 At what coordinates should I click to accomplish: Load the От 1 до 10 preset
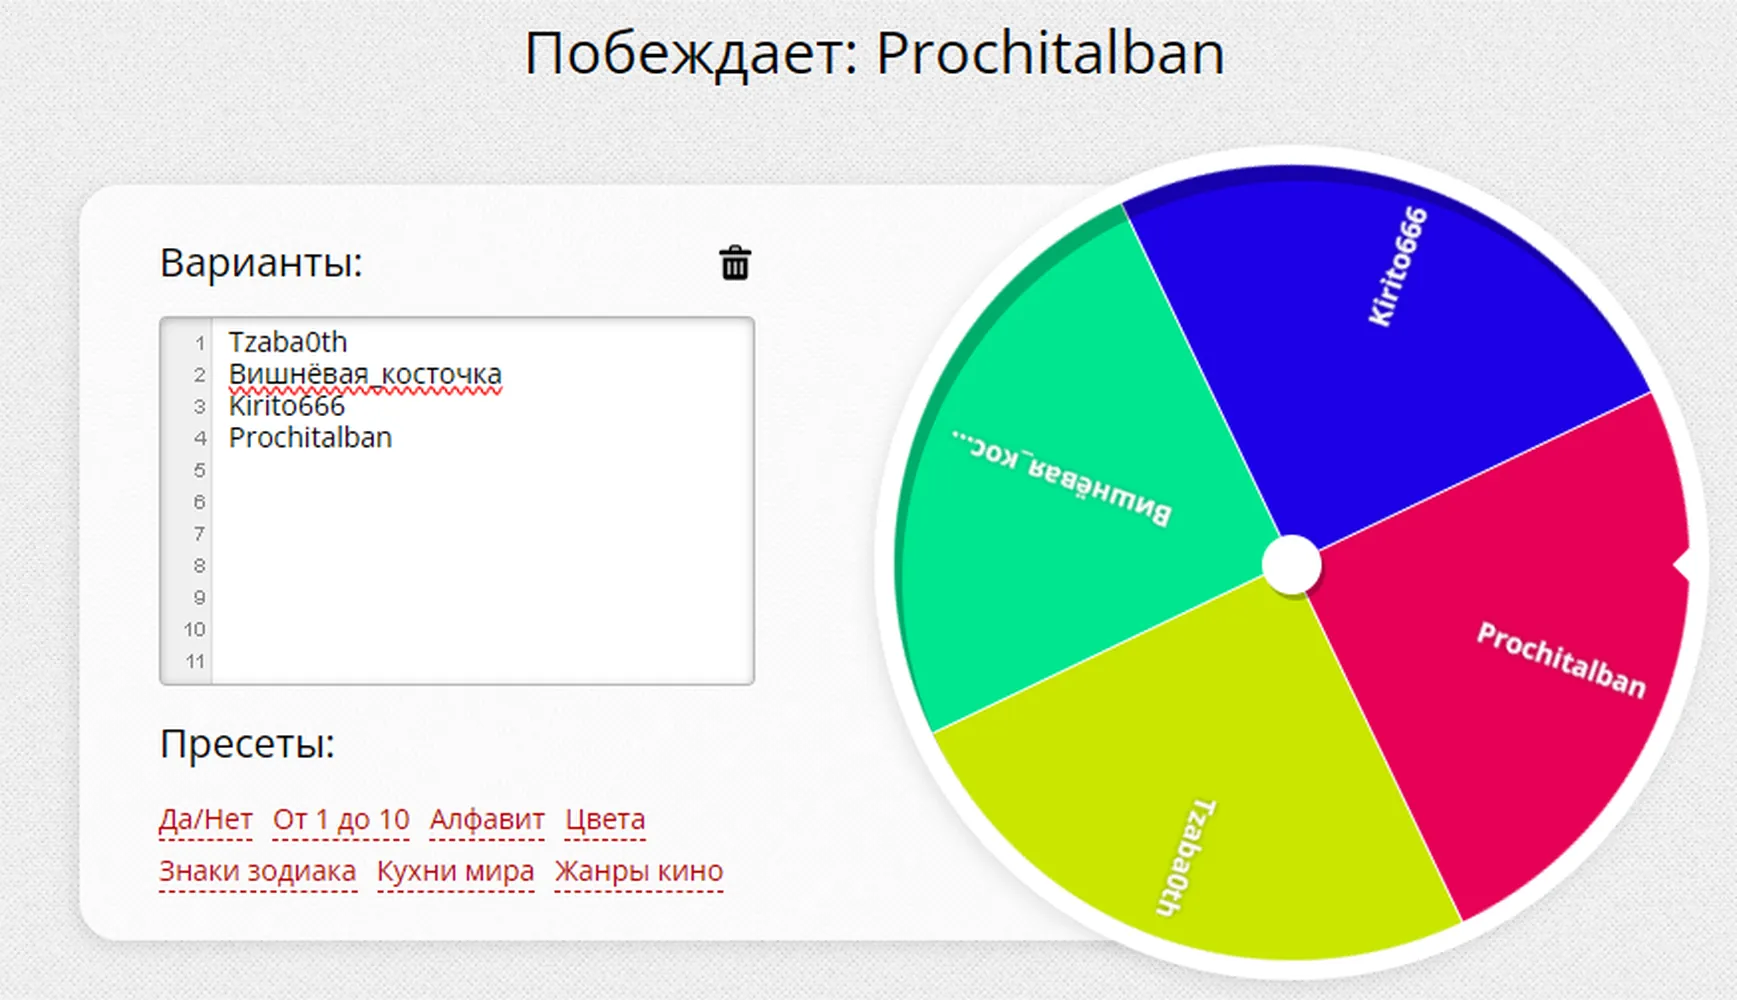(341, 819)
